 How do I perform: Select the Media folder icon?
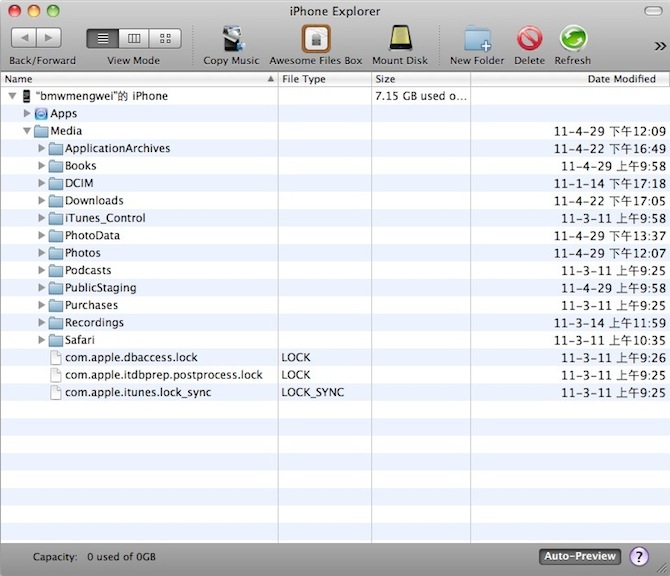pyautogui.click(x=41, y=131)
